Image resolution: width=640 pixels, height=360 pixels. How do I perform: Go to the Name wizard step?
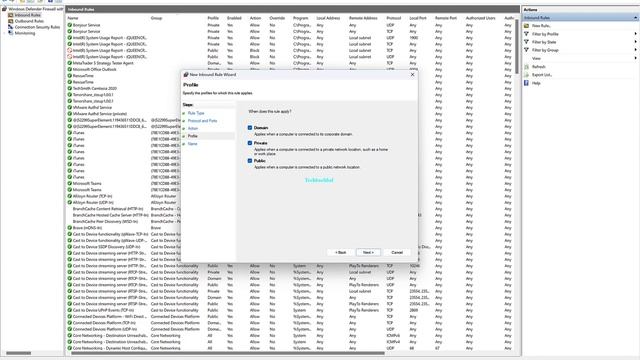[193, 144]
